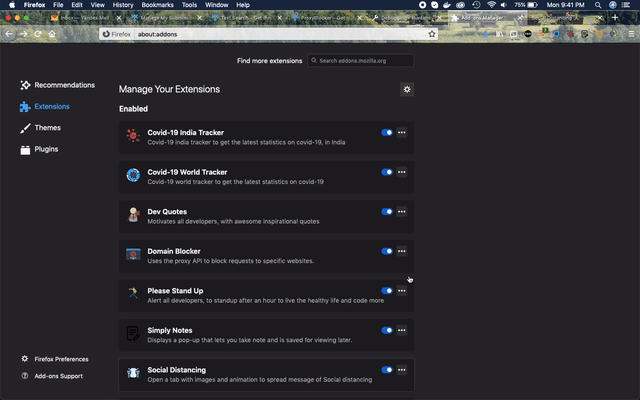Click the Social Distancing extension icon
This screenshot has height=400, width=640.
pyautogui.click(x=133, y=373)
